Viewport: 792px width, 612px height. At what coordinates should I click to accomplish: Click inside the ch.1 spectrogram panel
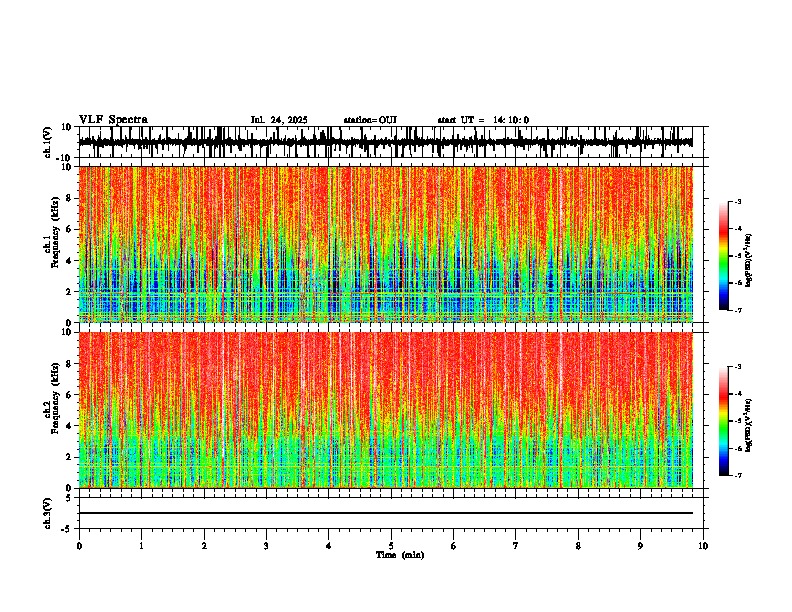(x=386, y=244)
